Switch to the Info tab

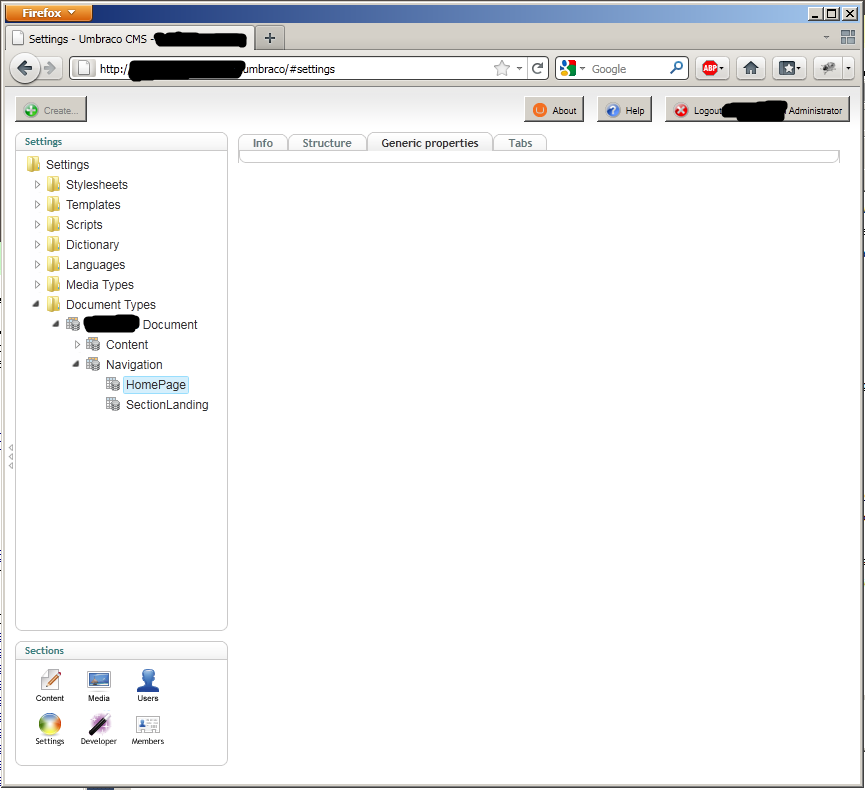[x=263, y=143]
